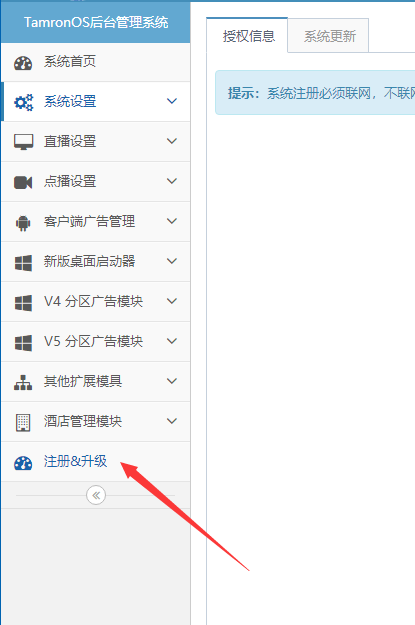
Task: Expand the 系统设置 chevron
Action: click(172, 101)
